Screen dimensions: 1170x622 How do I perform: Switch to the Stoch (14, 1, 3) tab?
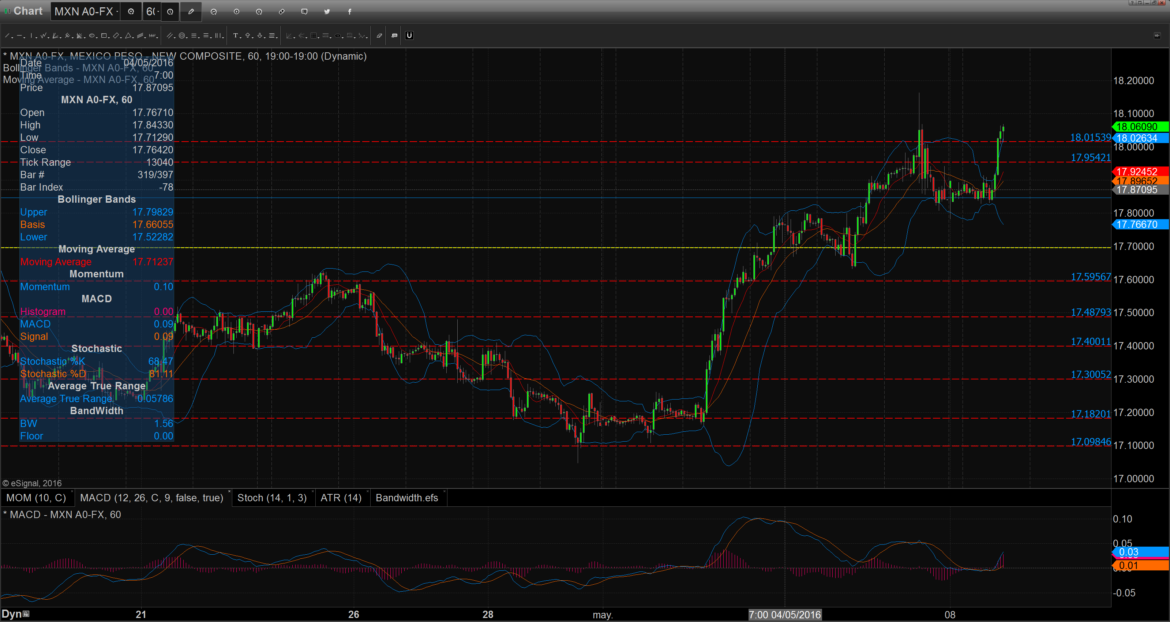[272, 497]
